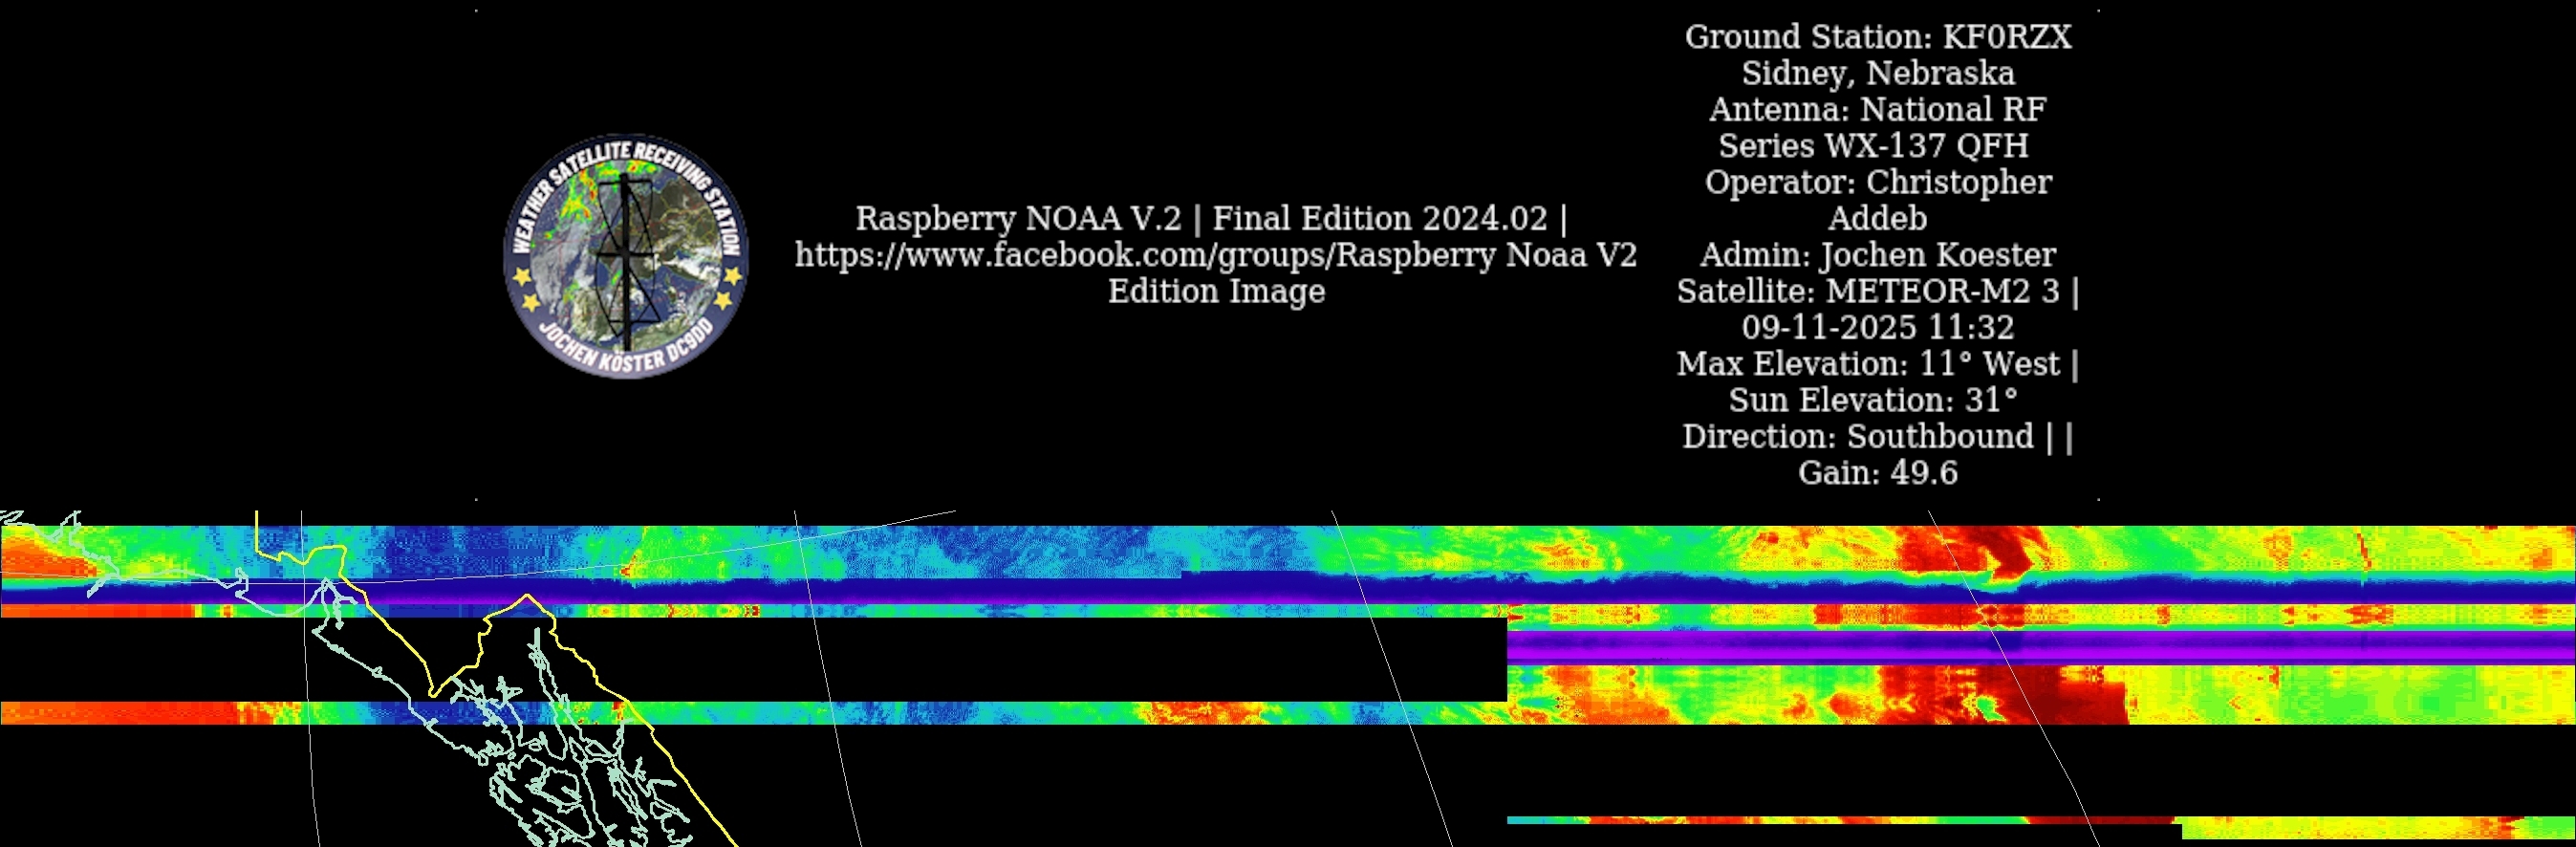Screen dimensions: 2576x847
Task: Select the Ground Station KF0RZX text
Action: pos(1877,37)
